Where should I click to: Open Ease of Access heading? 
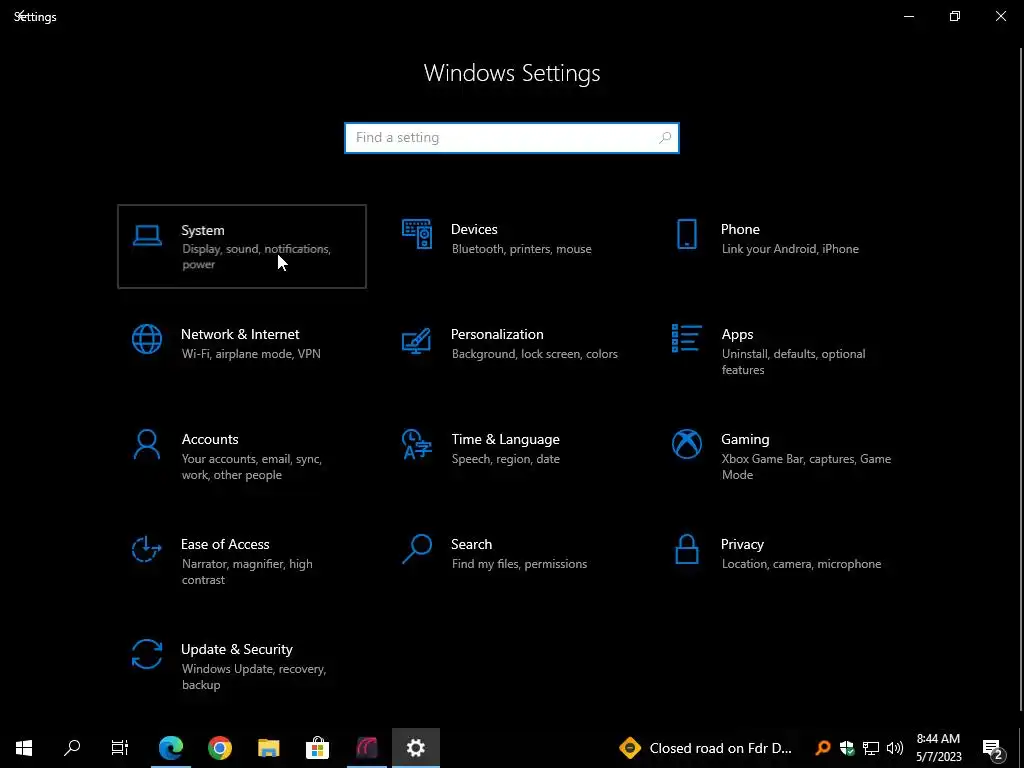(225, 544)
